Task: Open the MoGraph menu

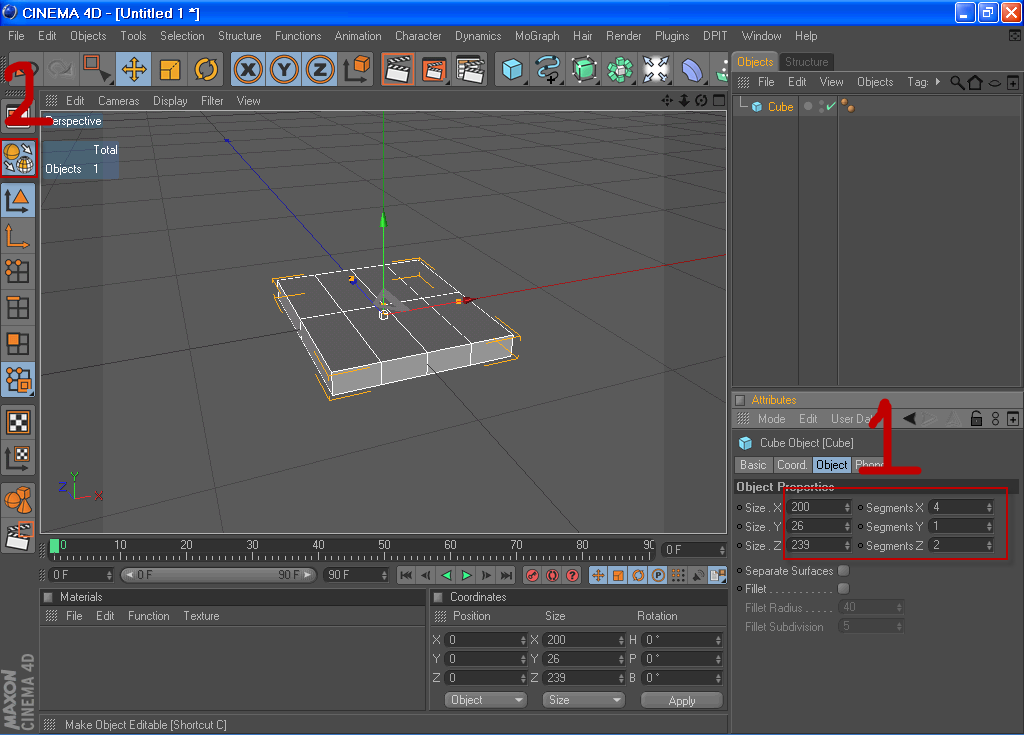Action: [x=537, y=36]
